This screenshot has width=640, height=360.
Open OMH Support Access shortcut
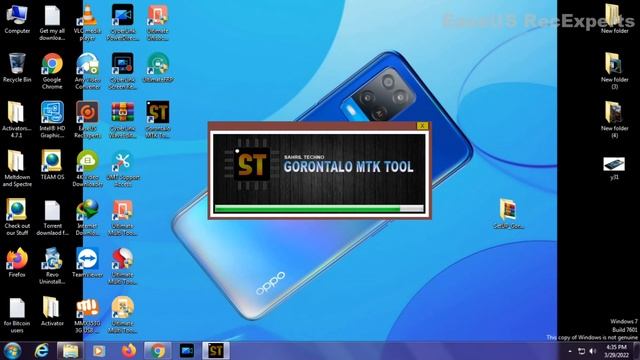pos(122,168)
